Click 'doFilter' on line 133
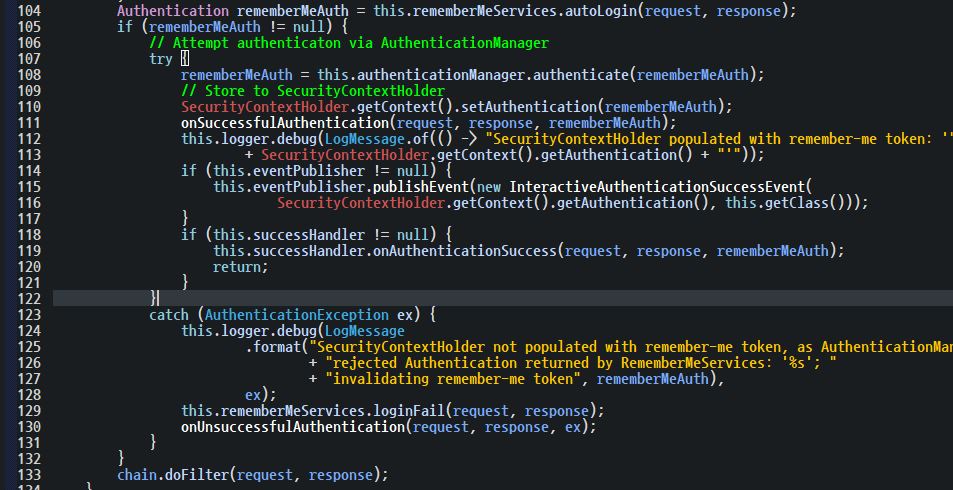 click(x=197, y=475)
